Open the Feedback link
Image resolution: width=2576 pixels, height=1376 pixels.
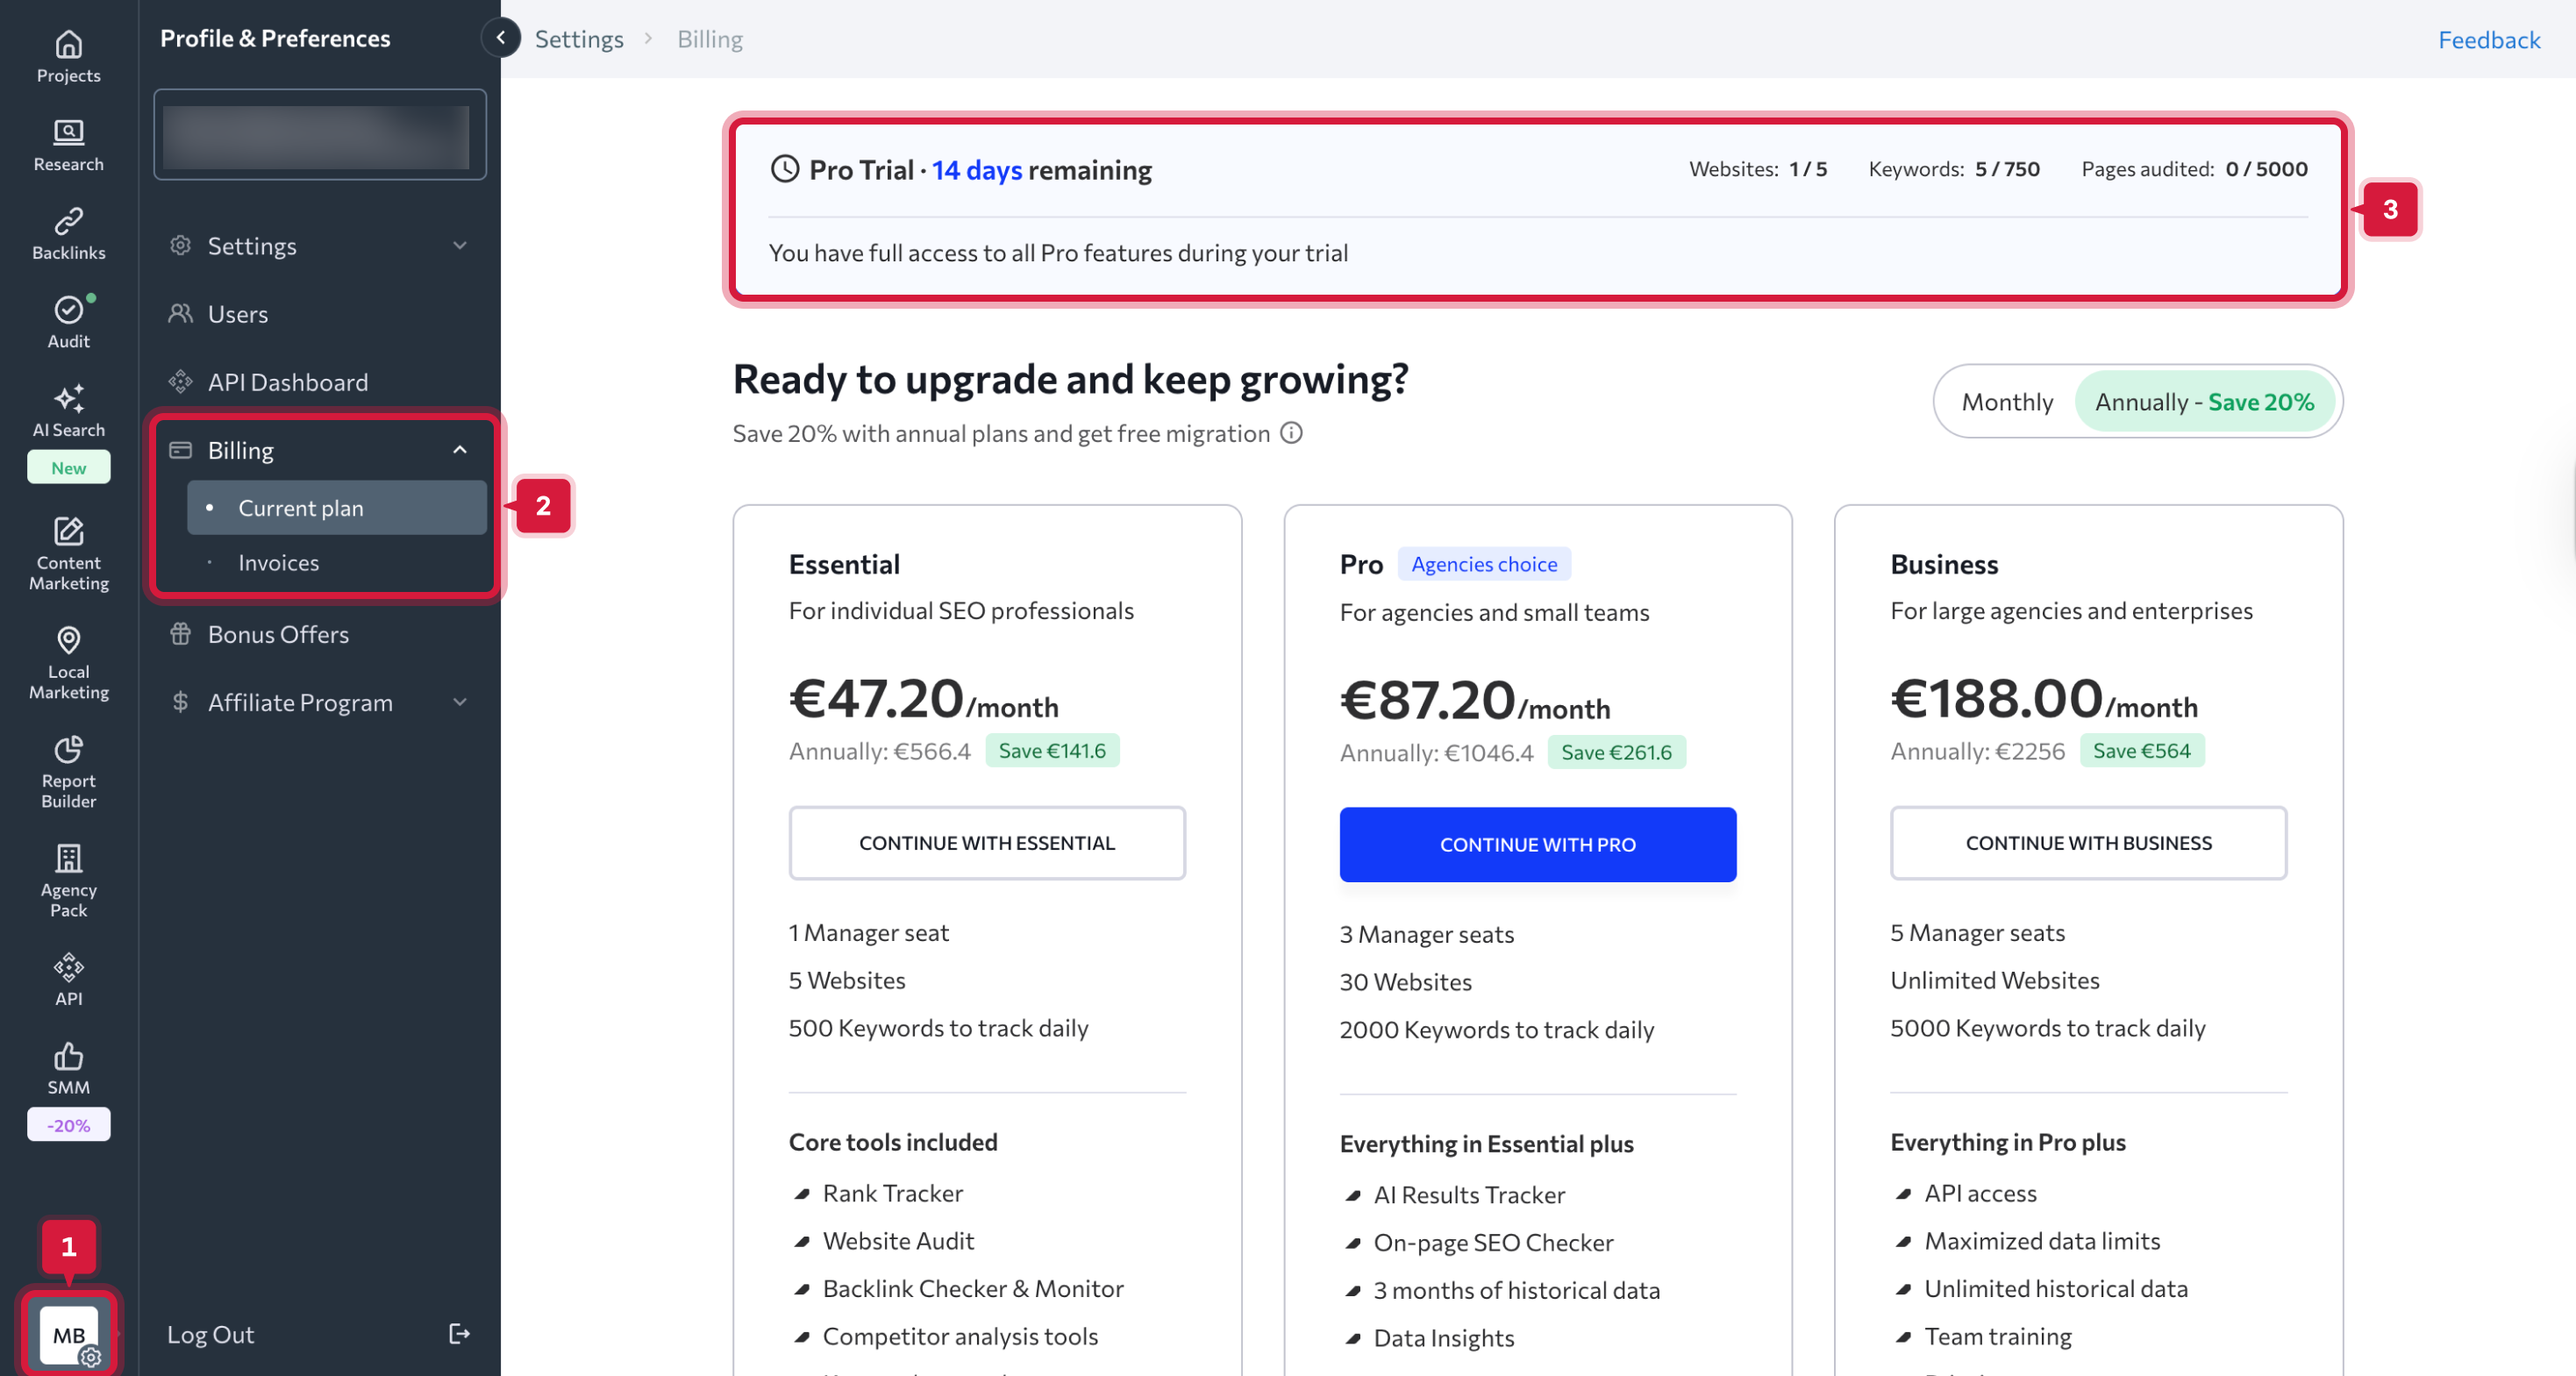click(x=2488, y=40)
